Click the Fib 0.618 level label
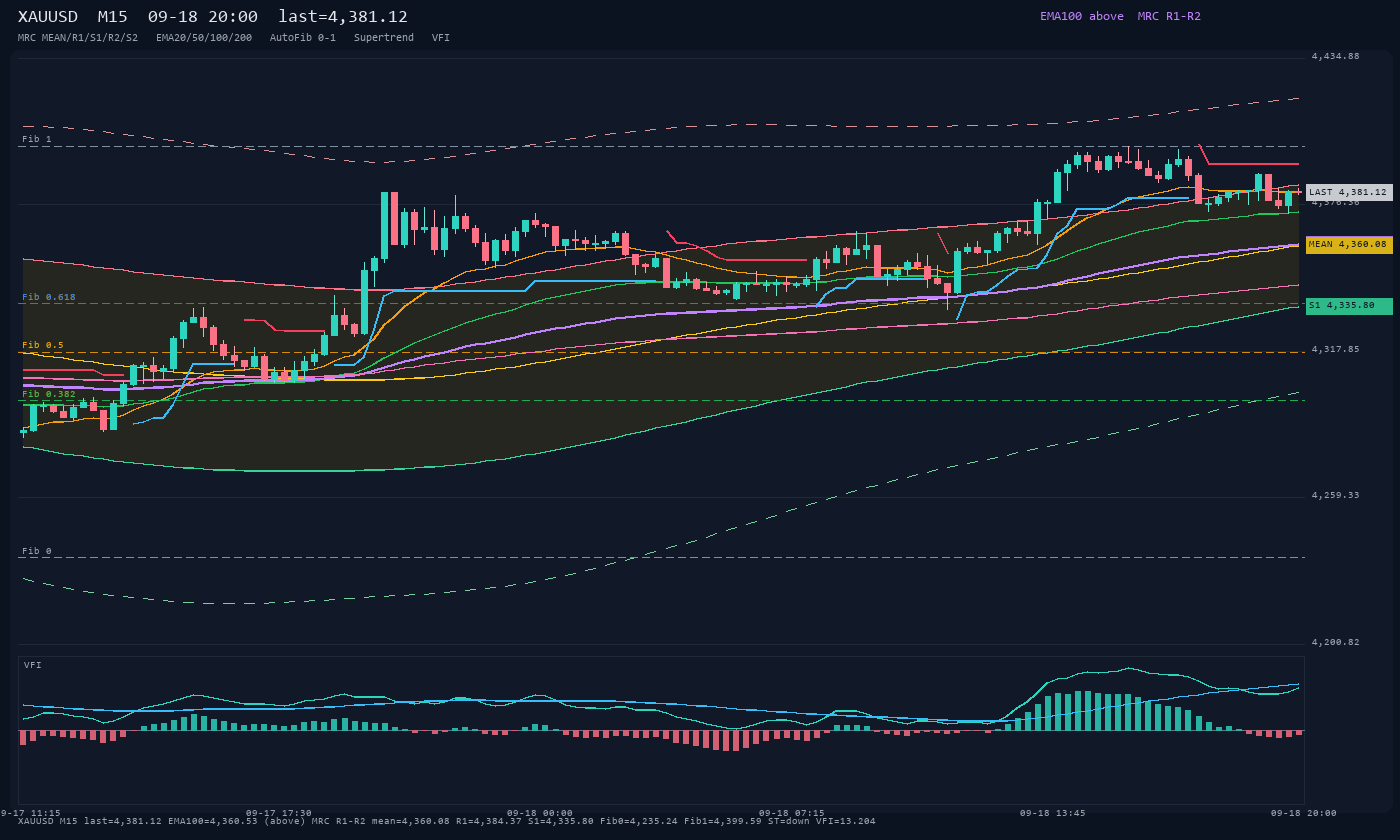Viewport: 1400px width, 840px height. pyautogui.click(x=49, y=297)
